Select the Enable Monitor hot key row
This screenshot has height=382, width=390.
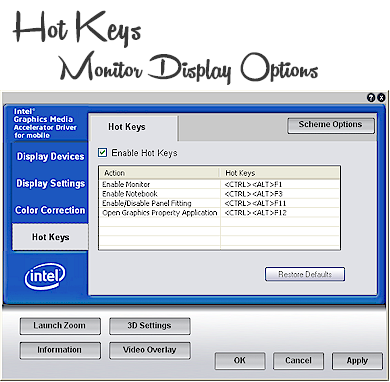[x=219, y=184]
